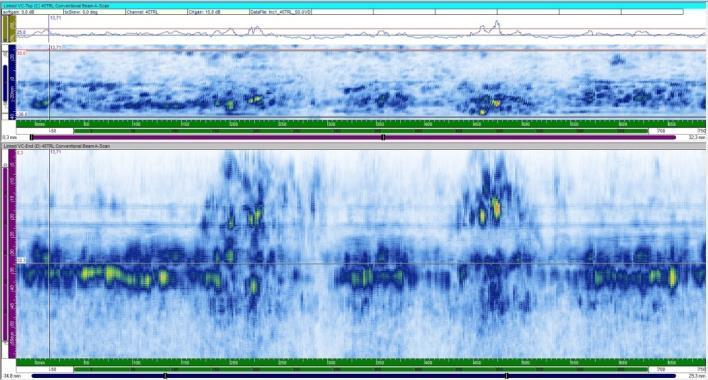Click the horizontal reference cursor line in the end view
708x380 pixels.
tap(361, 264)
